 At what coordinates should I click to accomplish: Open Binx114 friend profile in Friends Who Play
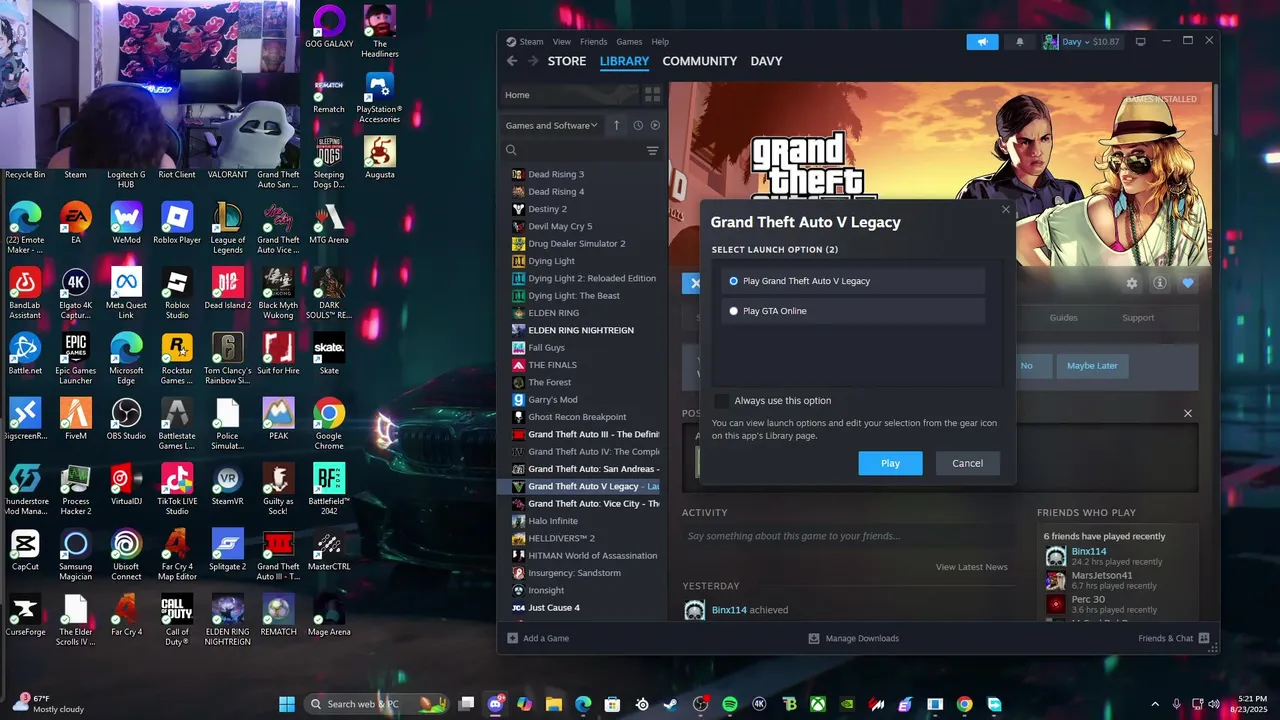point(1088,551)
